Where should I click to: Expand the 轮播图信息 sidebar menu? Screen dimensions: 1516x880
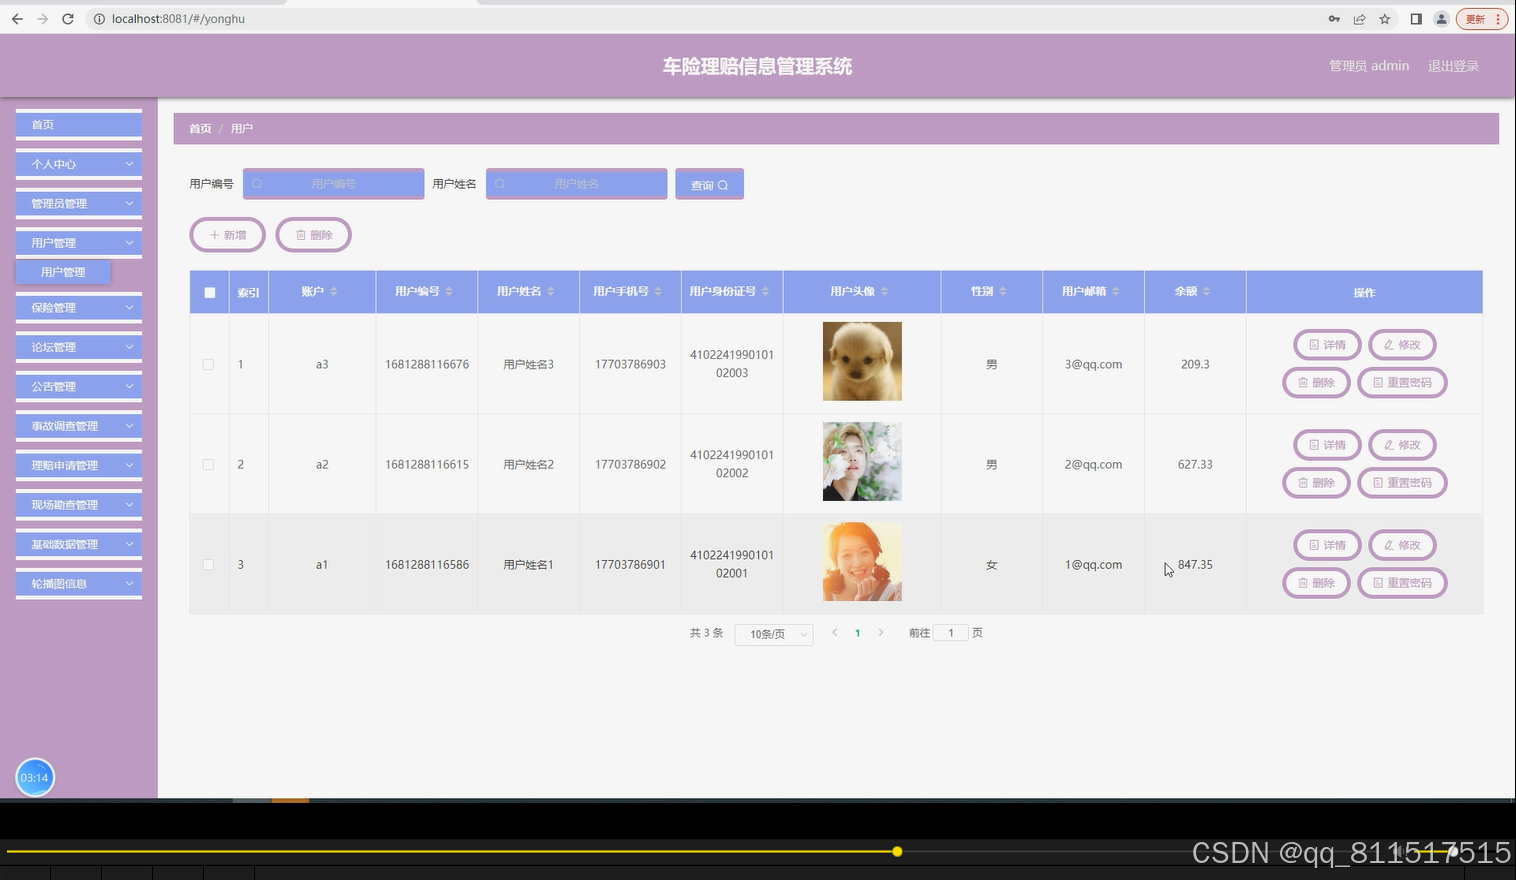click(x=79, y=583)
